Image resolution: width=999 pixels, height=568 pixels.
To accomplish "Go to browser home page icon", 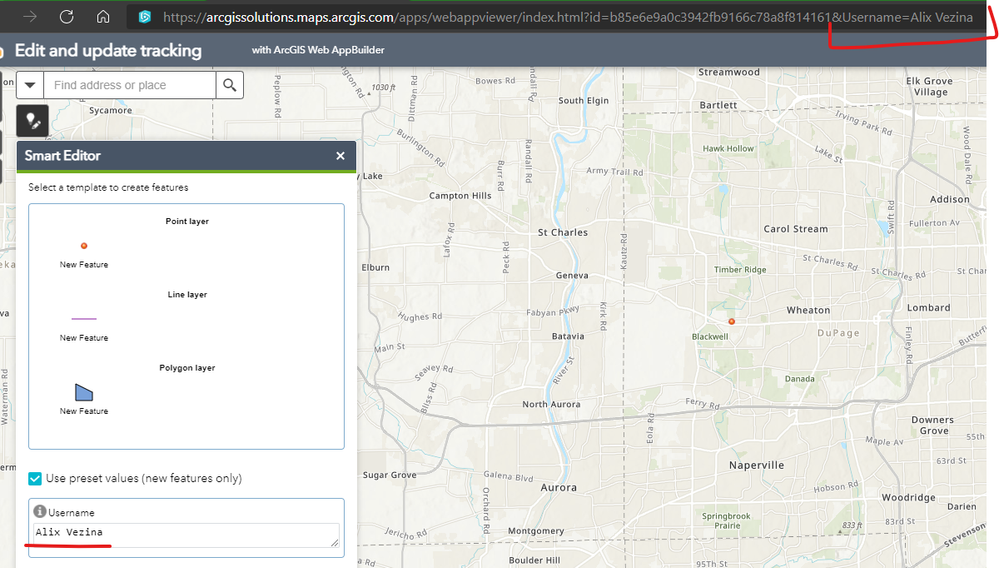I will point(103,17).
